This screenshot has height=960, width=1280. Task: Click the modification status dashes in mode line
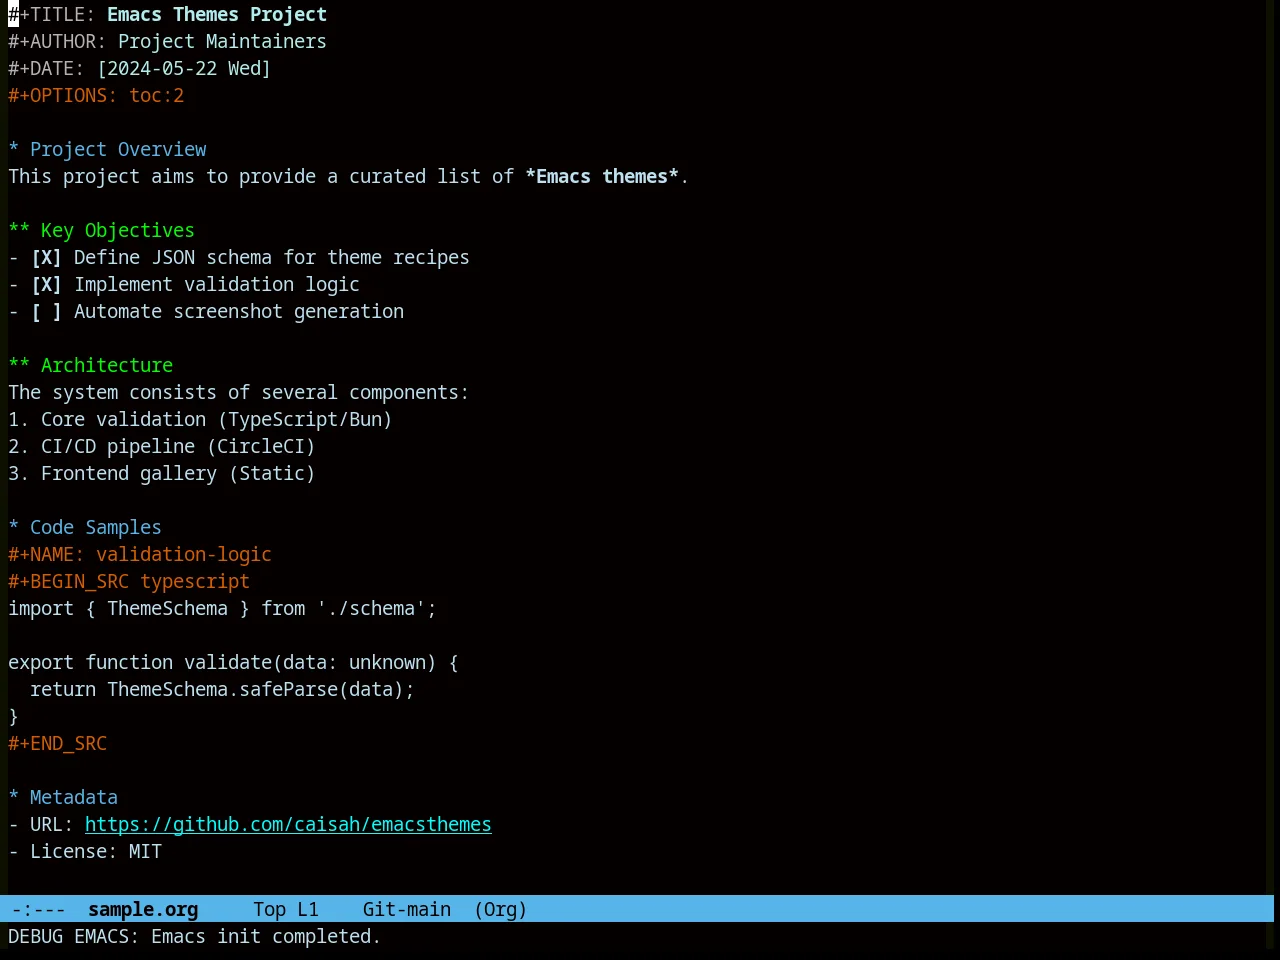(39, 910)
